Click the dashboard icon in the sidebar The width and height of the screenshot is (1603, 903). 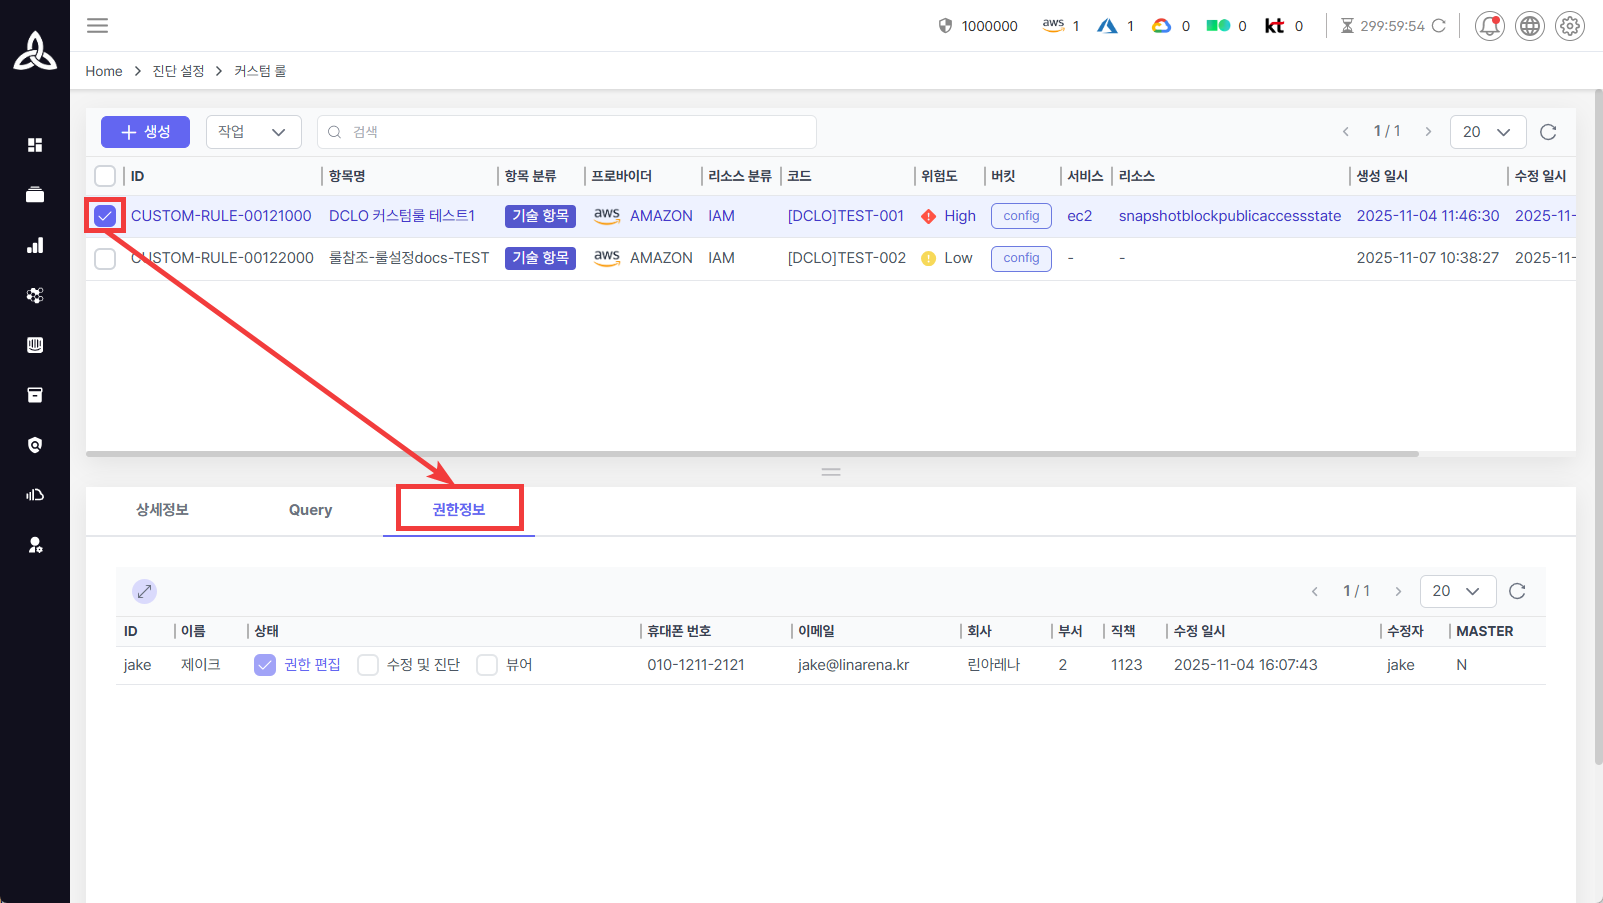click(35, 145)
